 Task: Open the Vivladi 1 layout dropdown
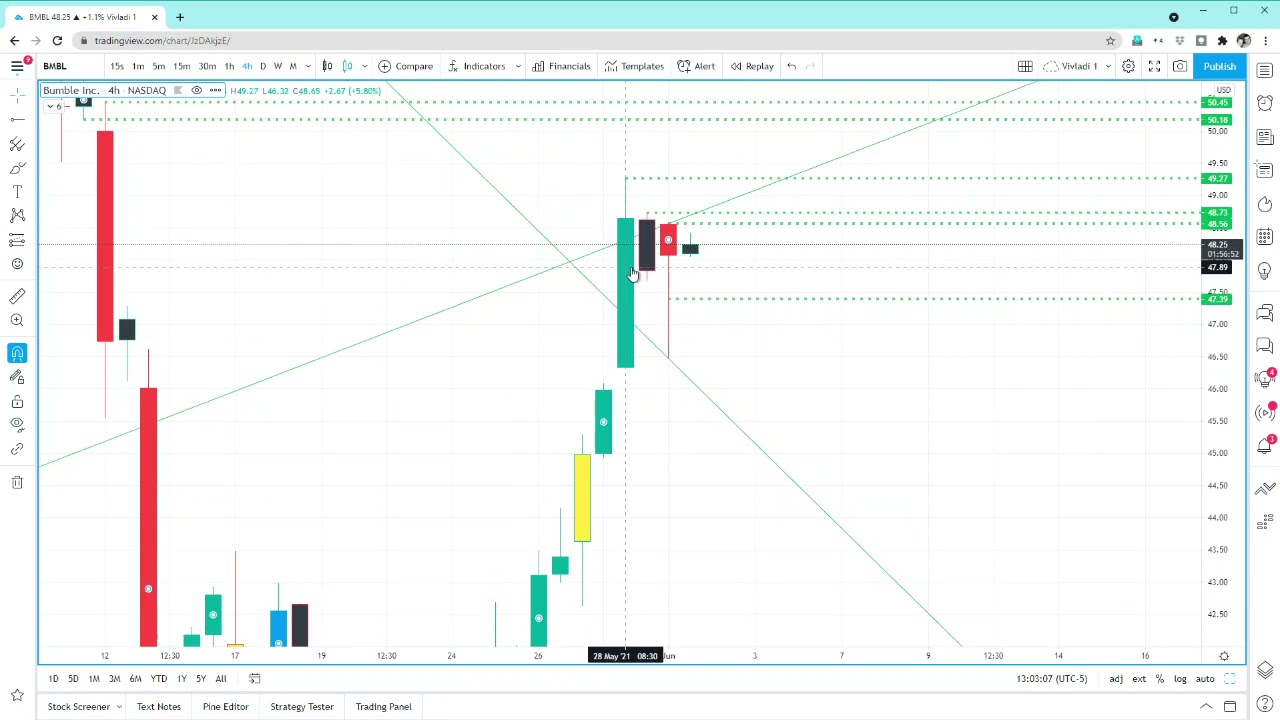(x=1077, y=66)
